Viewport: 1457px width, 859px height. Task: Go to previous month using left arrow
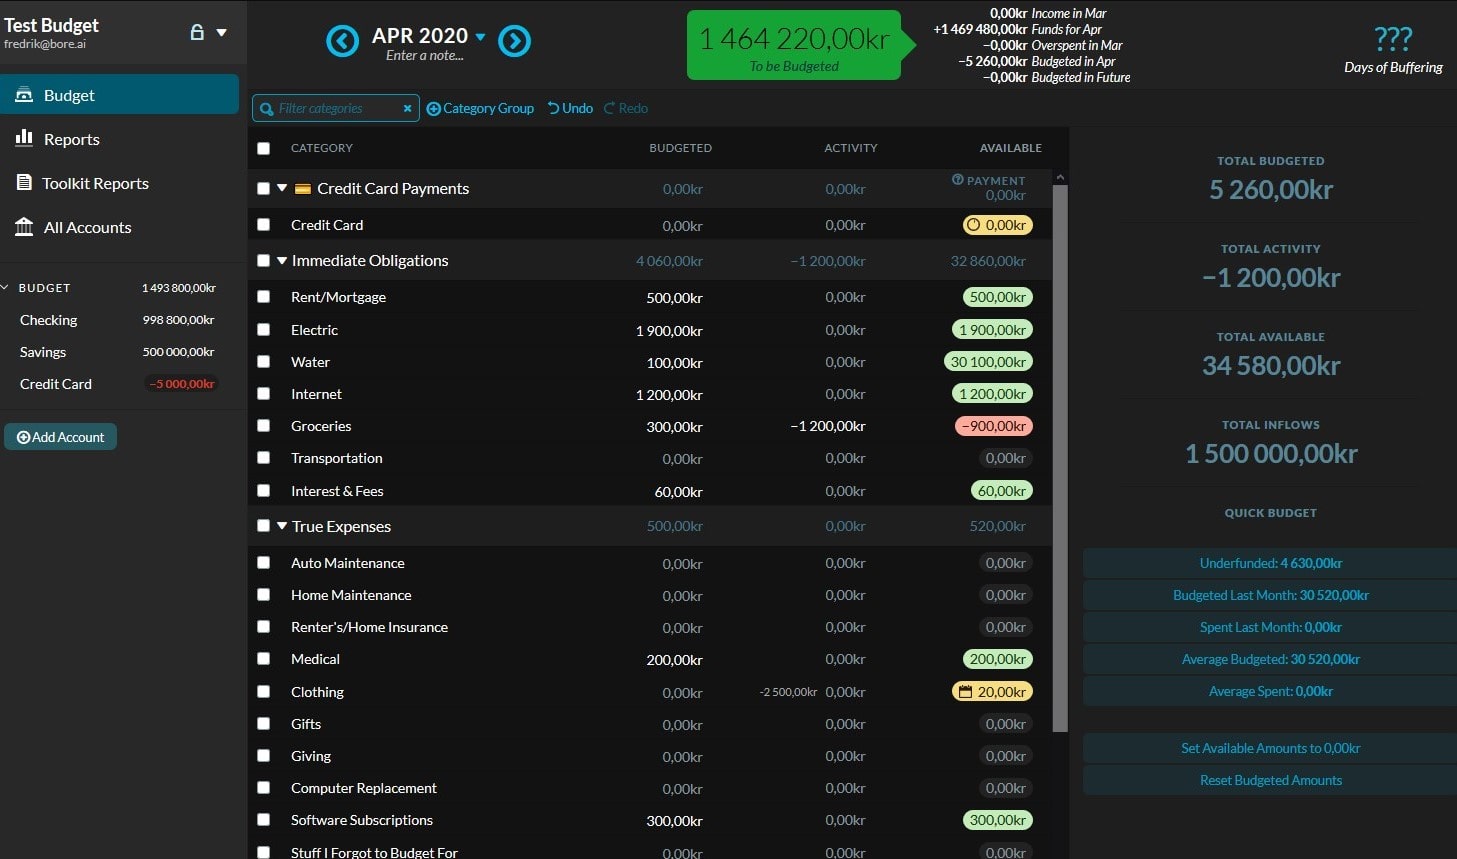pyautogui.click(x=342, y=41)
